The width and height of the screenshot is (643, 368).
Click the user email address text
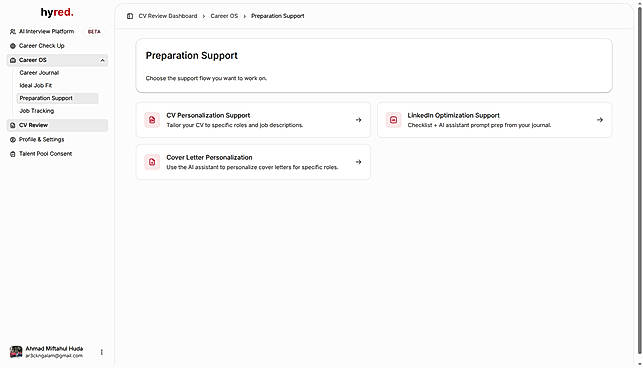click(x=54, y=356)
